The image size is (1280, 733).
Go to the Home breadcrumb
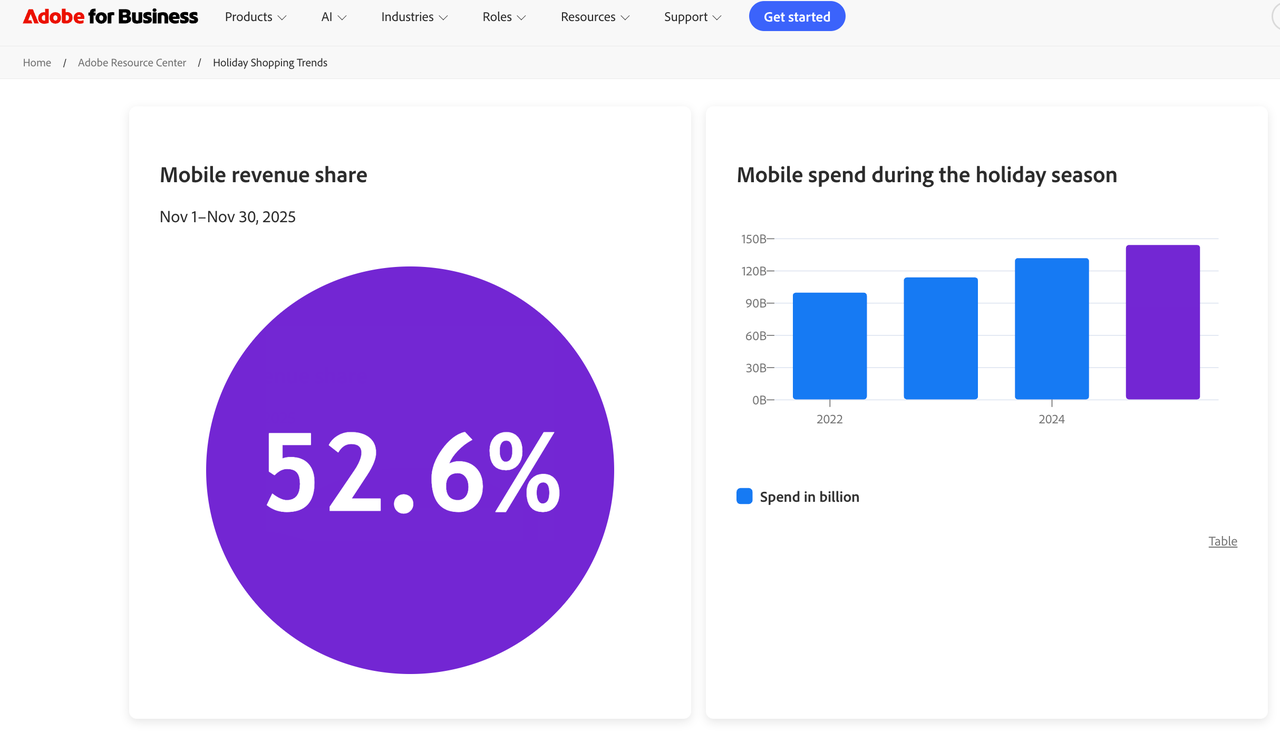tap(37, 63)
